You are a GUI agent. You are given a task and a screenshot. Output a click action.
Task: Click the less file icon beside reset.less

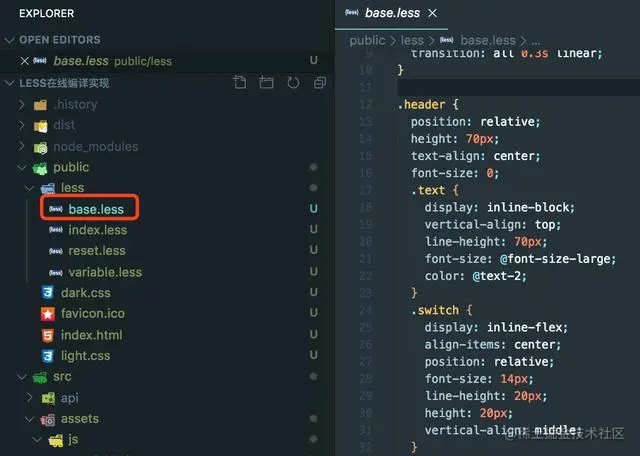(56, 251)
